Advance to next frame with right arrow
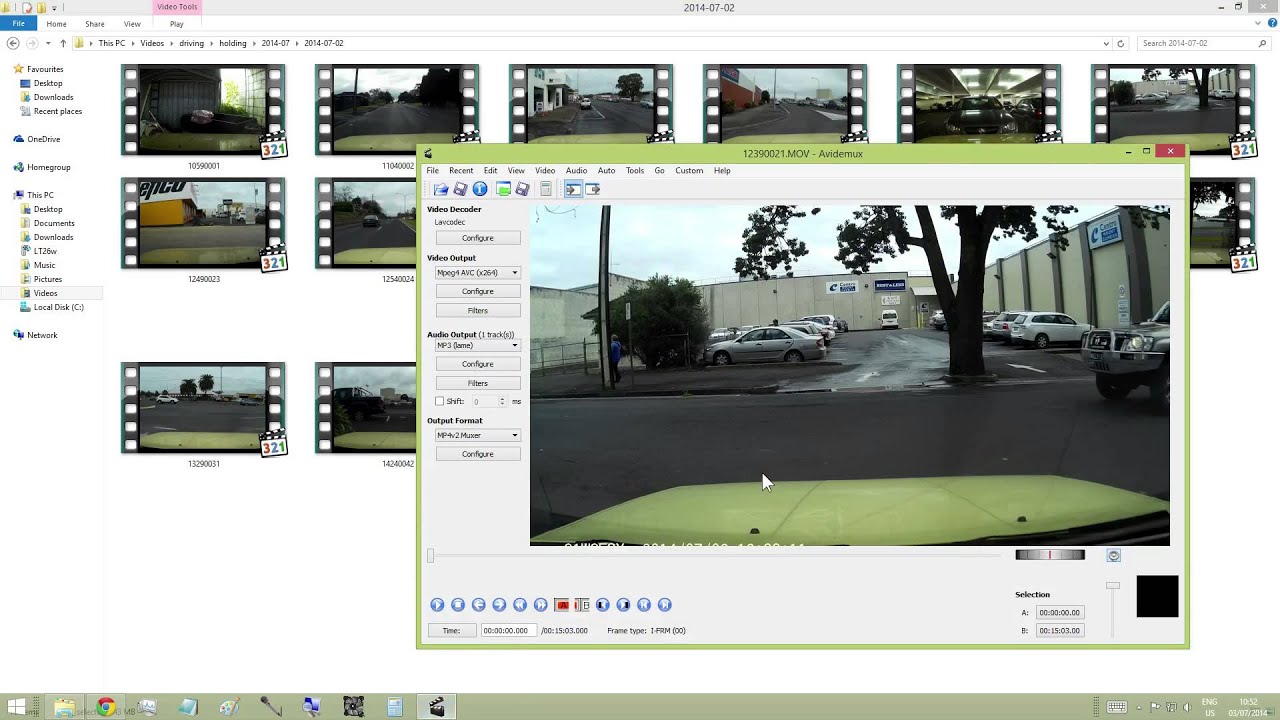This screenshot has height=720, width=1280. [x=499, y=605]
